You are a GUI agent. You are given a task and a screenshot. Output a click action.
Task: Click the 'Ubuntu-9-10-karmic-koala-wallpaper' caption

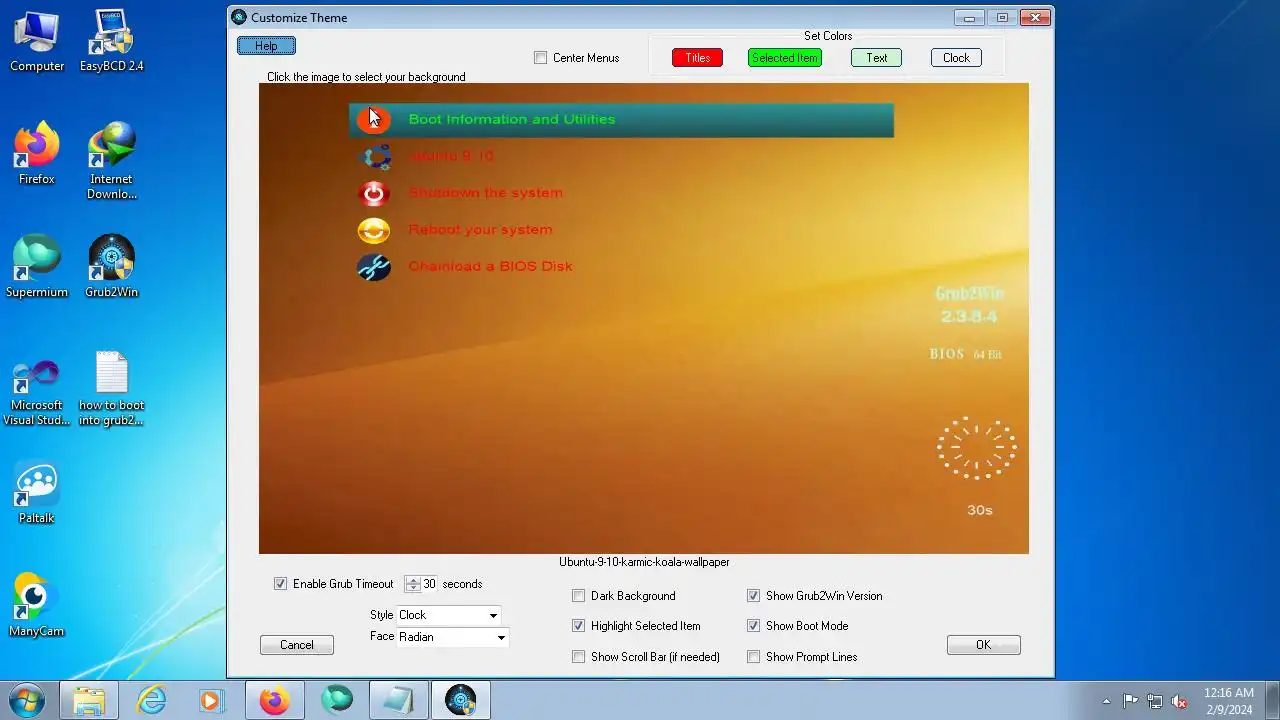(x=644, y=562)
